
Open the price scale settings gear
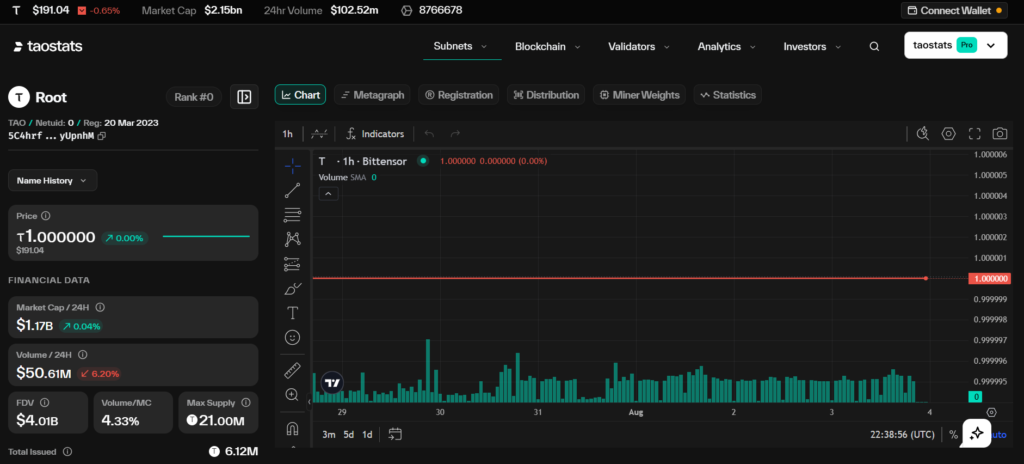(992, 412)
